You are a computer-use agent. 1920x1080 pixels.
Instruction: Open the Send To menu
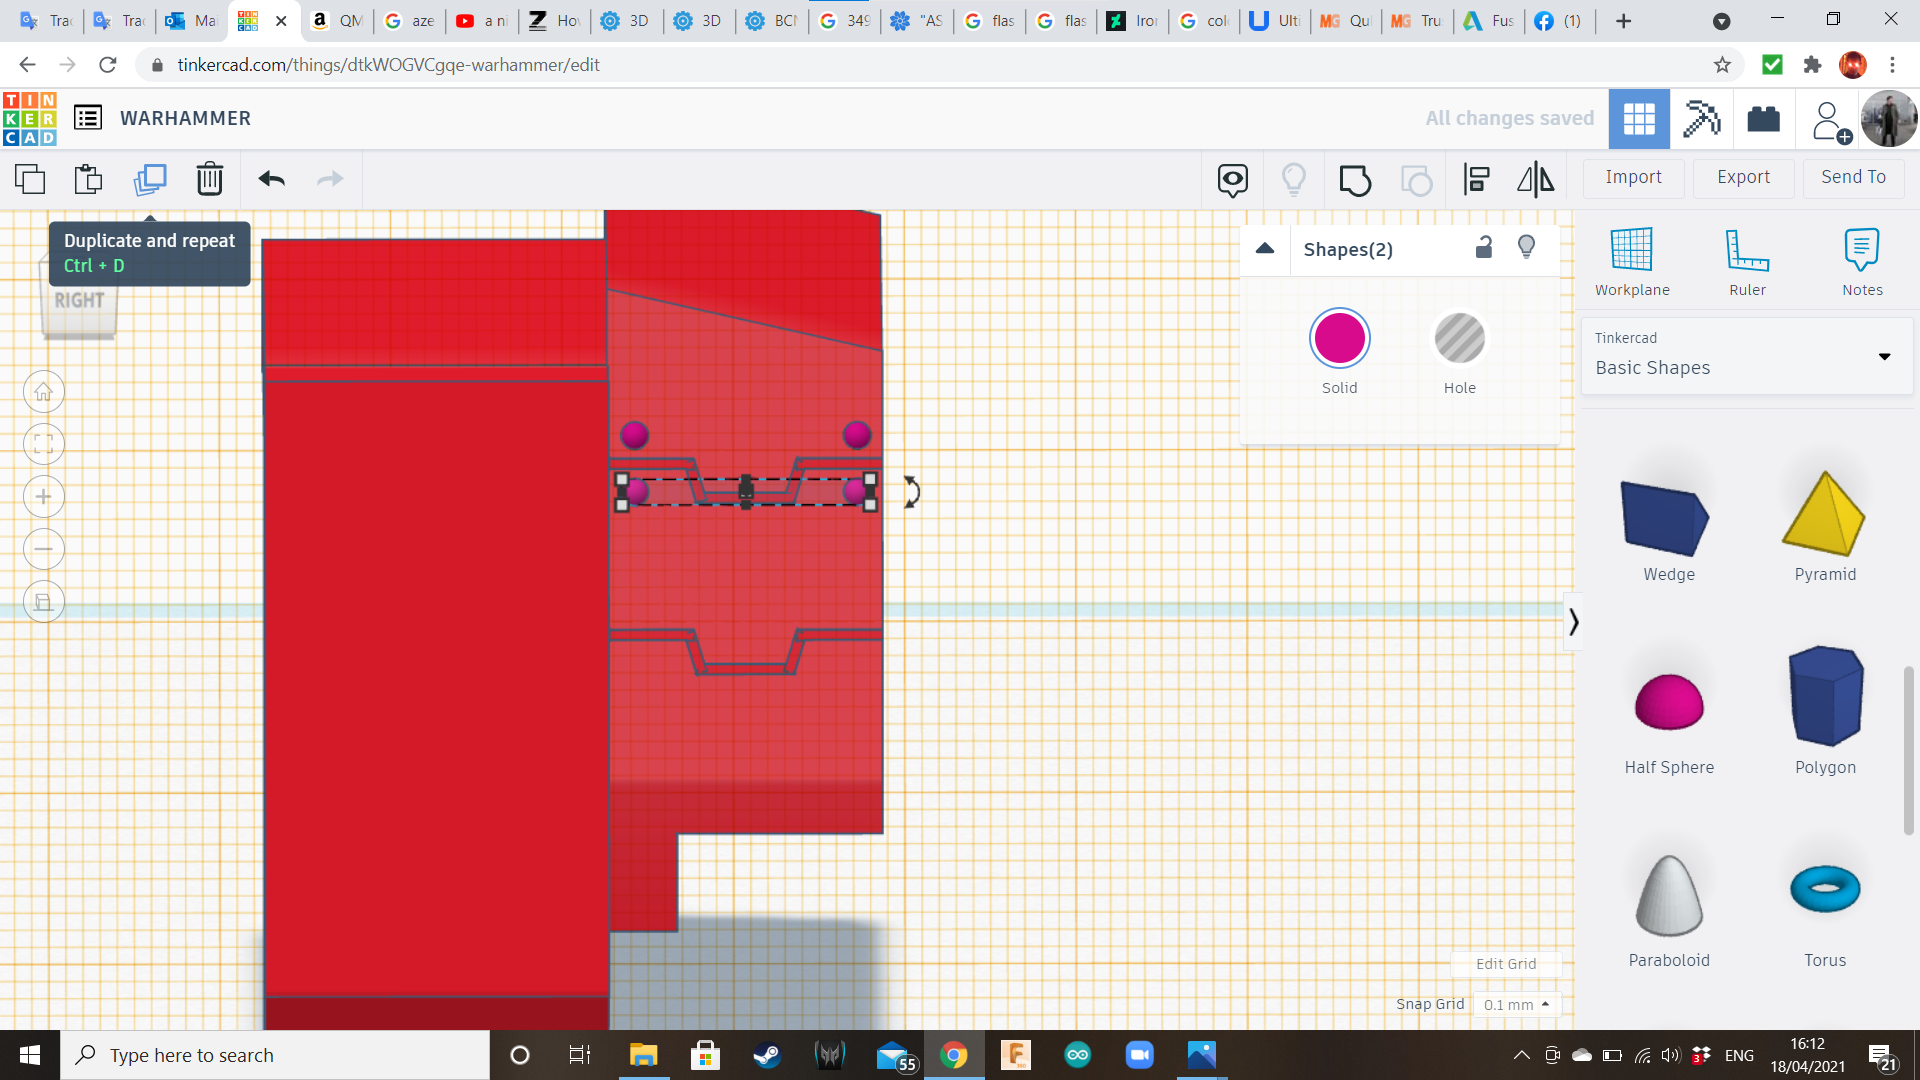click(1853, 177)
